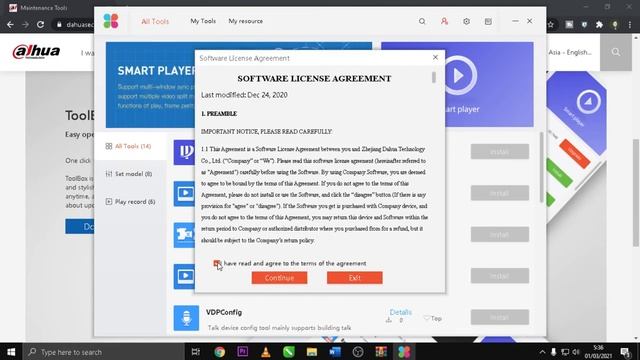Click the Smart Player banner play icon
640x360 pixels.
(459, 76)
